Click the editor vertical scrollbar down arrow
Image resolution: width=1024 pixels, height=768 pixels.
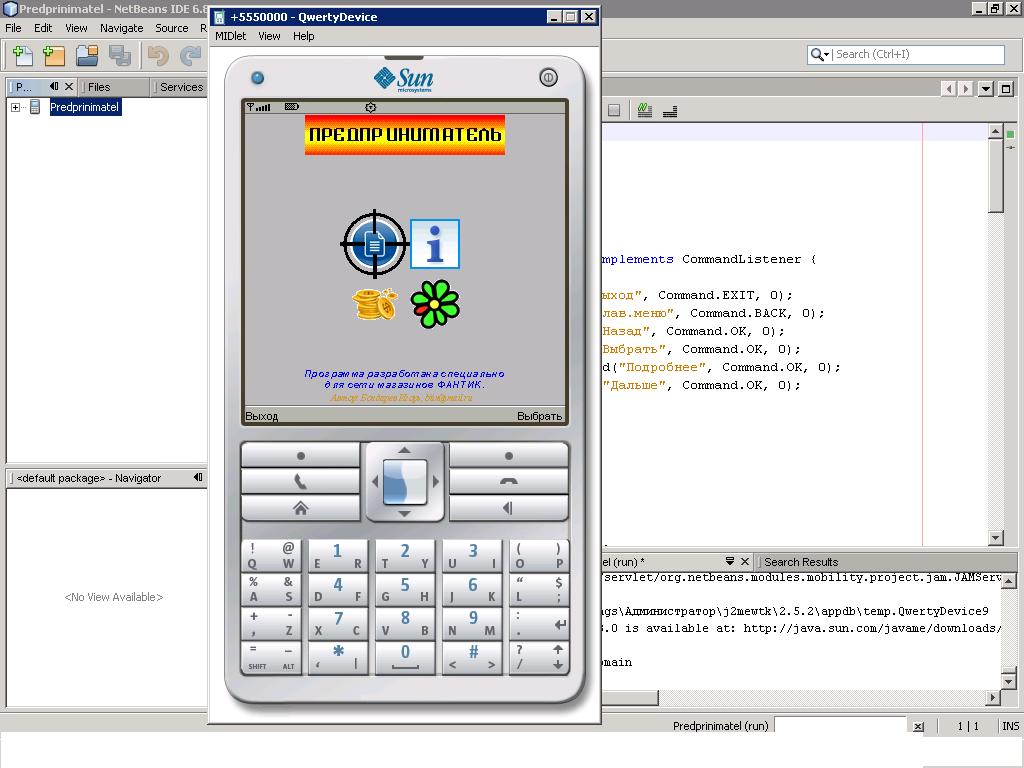[x=995, y=538]
